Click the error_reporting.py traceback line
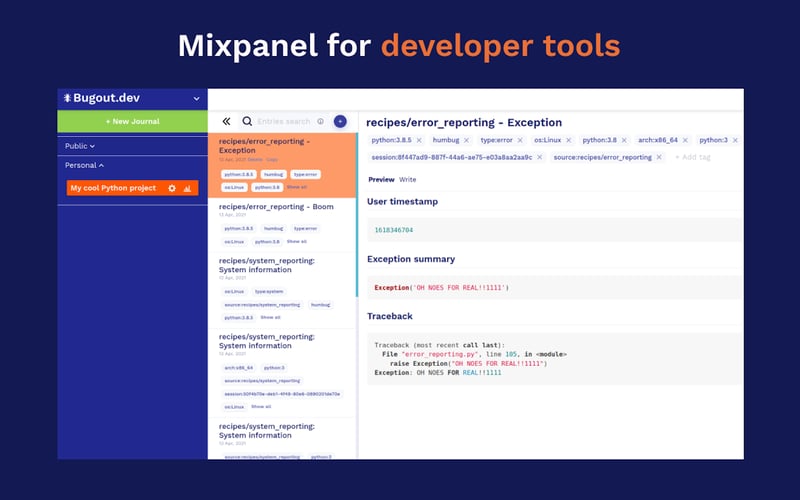This screenshot has height=500, width=800. [474, 354]
